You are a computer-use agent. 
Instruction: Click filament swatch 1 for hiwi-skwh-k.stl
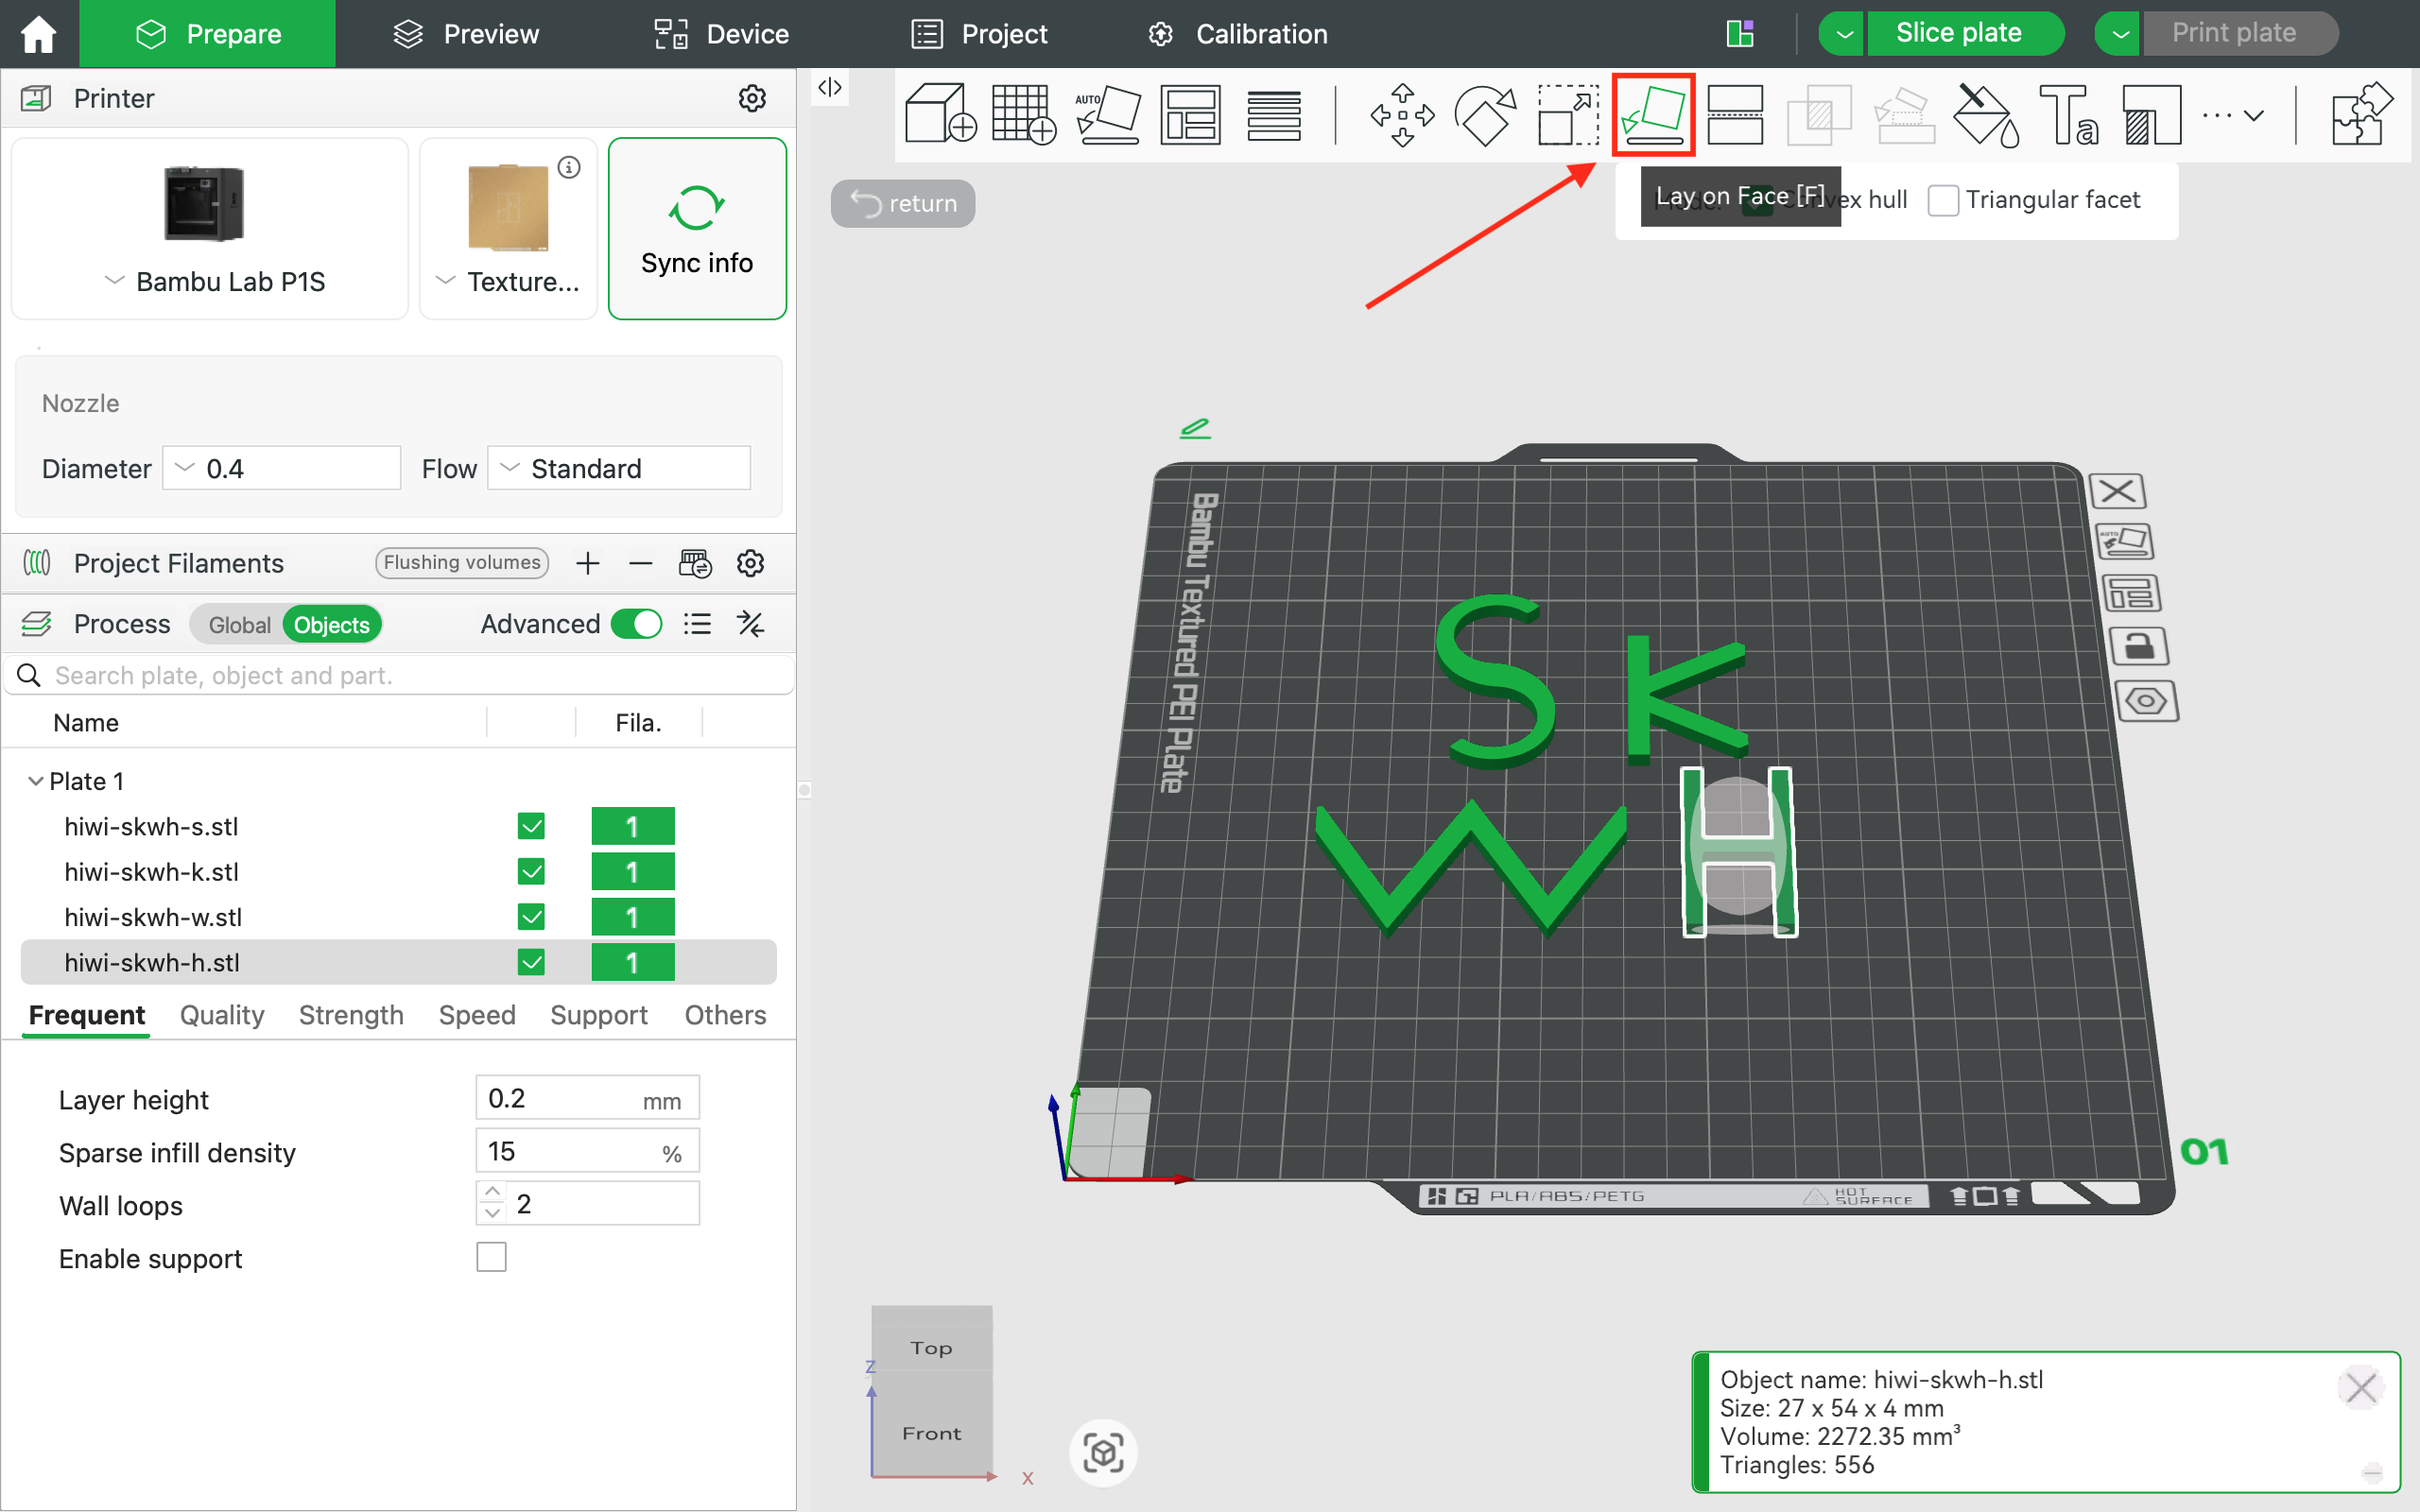pos(632,872)
